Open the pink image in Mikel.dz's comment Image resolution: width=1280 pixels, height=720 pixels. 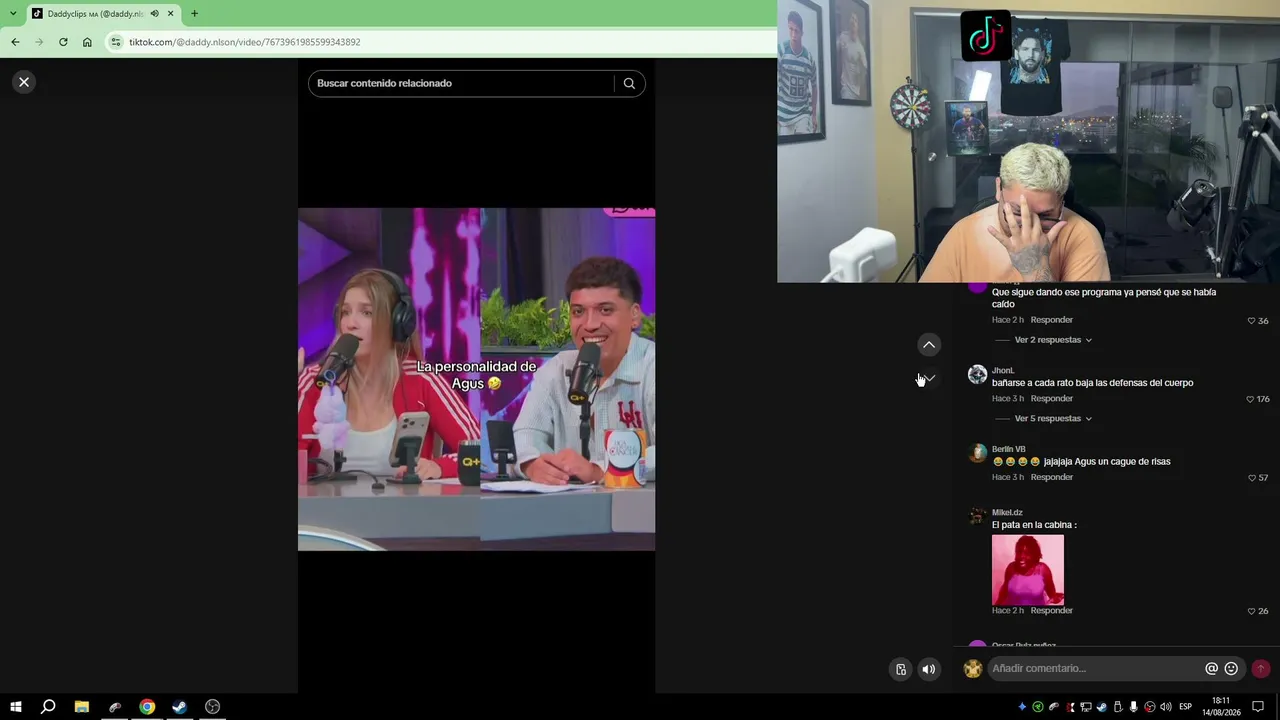tap(1028, 569)
